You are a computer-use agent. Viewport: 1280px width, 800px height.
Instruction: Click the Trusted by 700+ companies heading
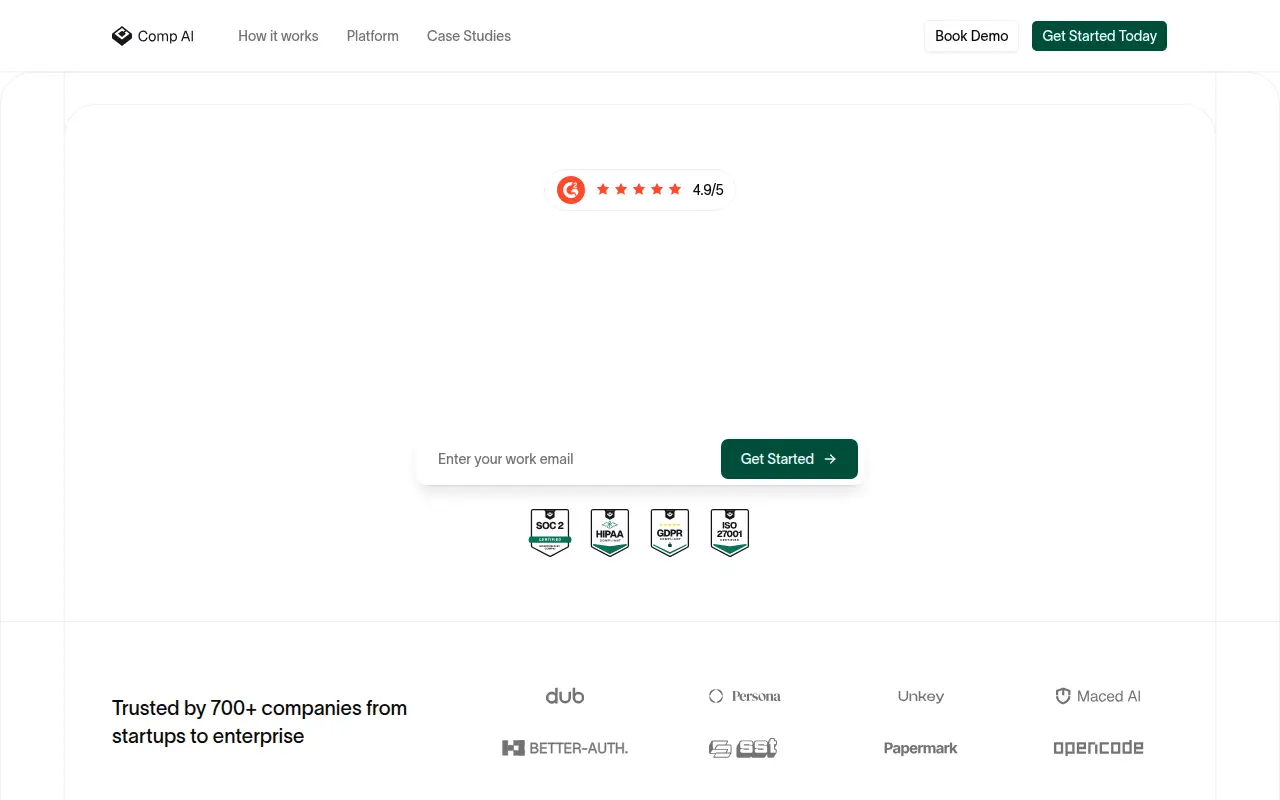[x=260, y=722]
